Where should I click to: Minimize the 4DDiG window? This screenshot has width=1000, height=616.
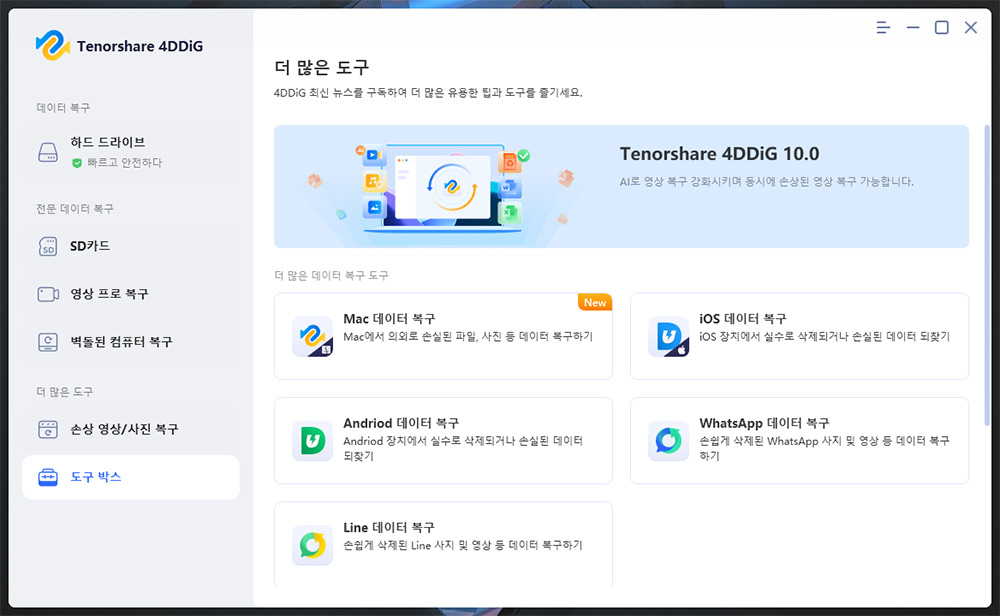tap(913, 27)
